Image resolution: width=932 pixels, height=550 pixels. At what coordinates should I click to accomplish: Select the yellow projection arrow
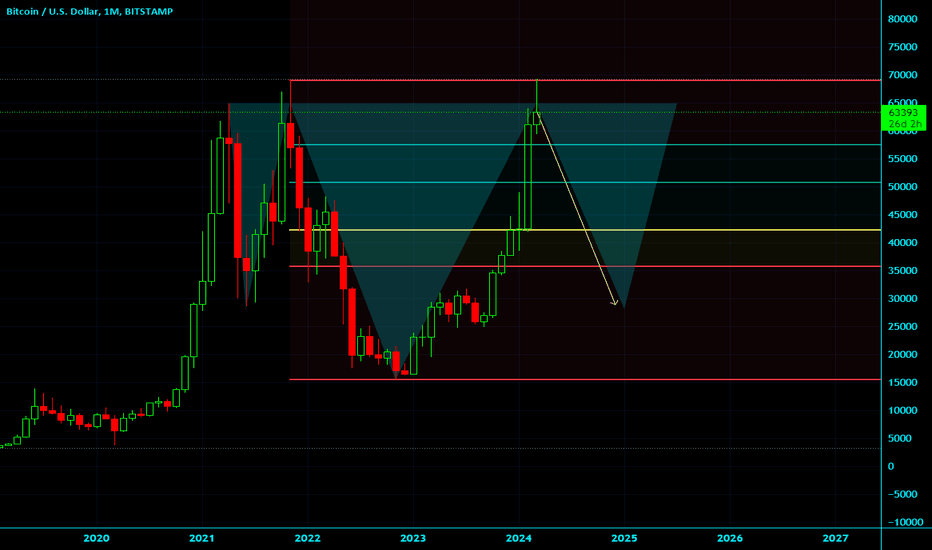[577, 208]
